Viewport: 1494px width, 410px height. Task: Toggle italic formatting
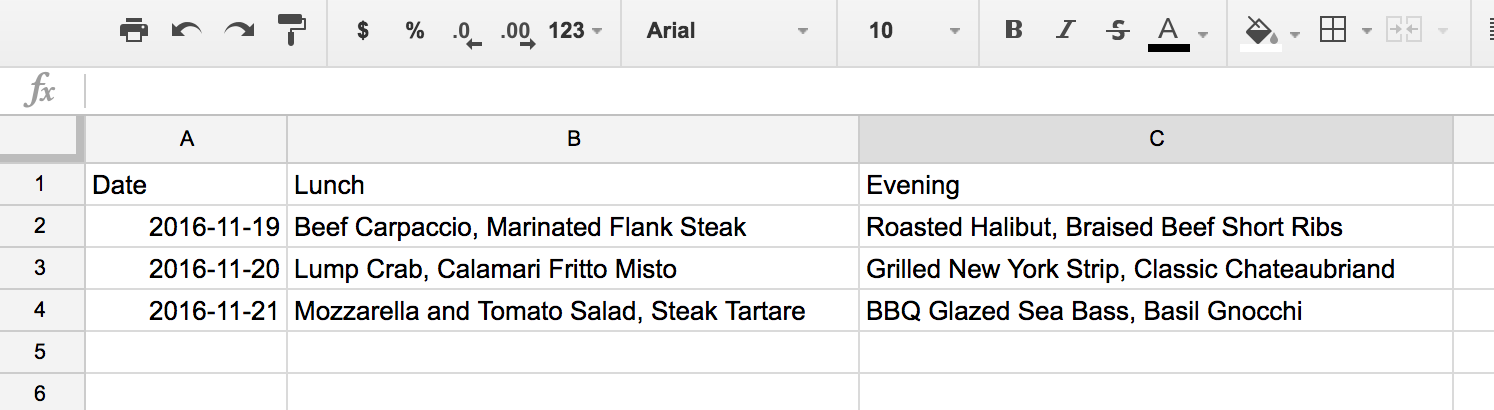(1066, 31)
